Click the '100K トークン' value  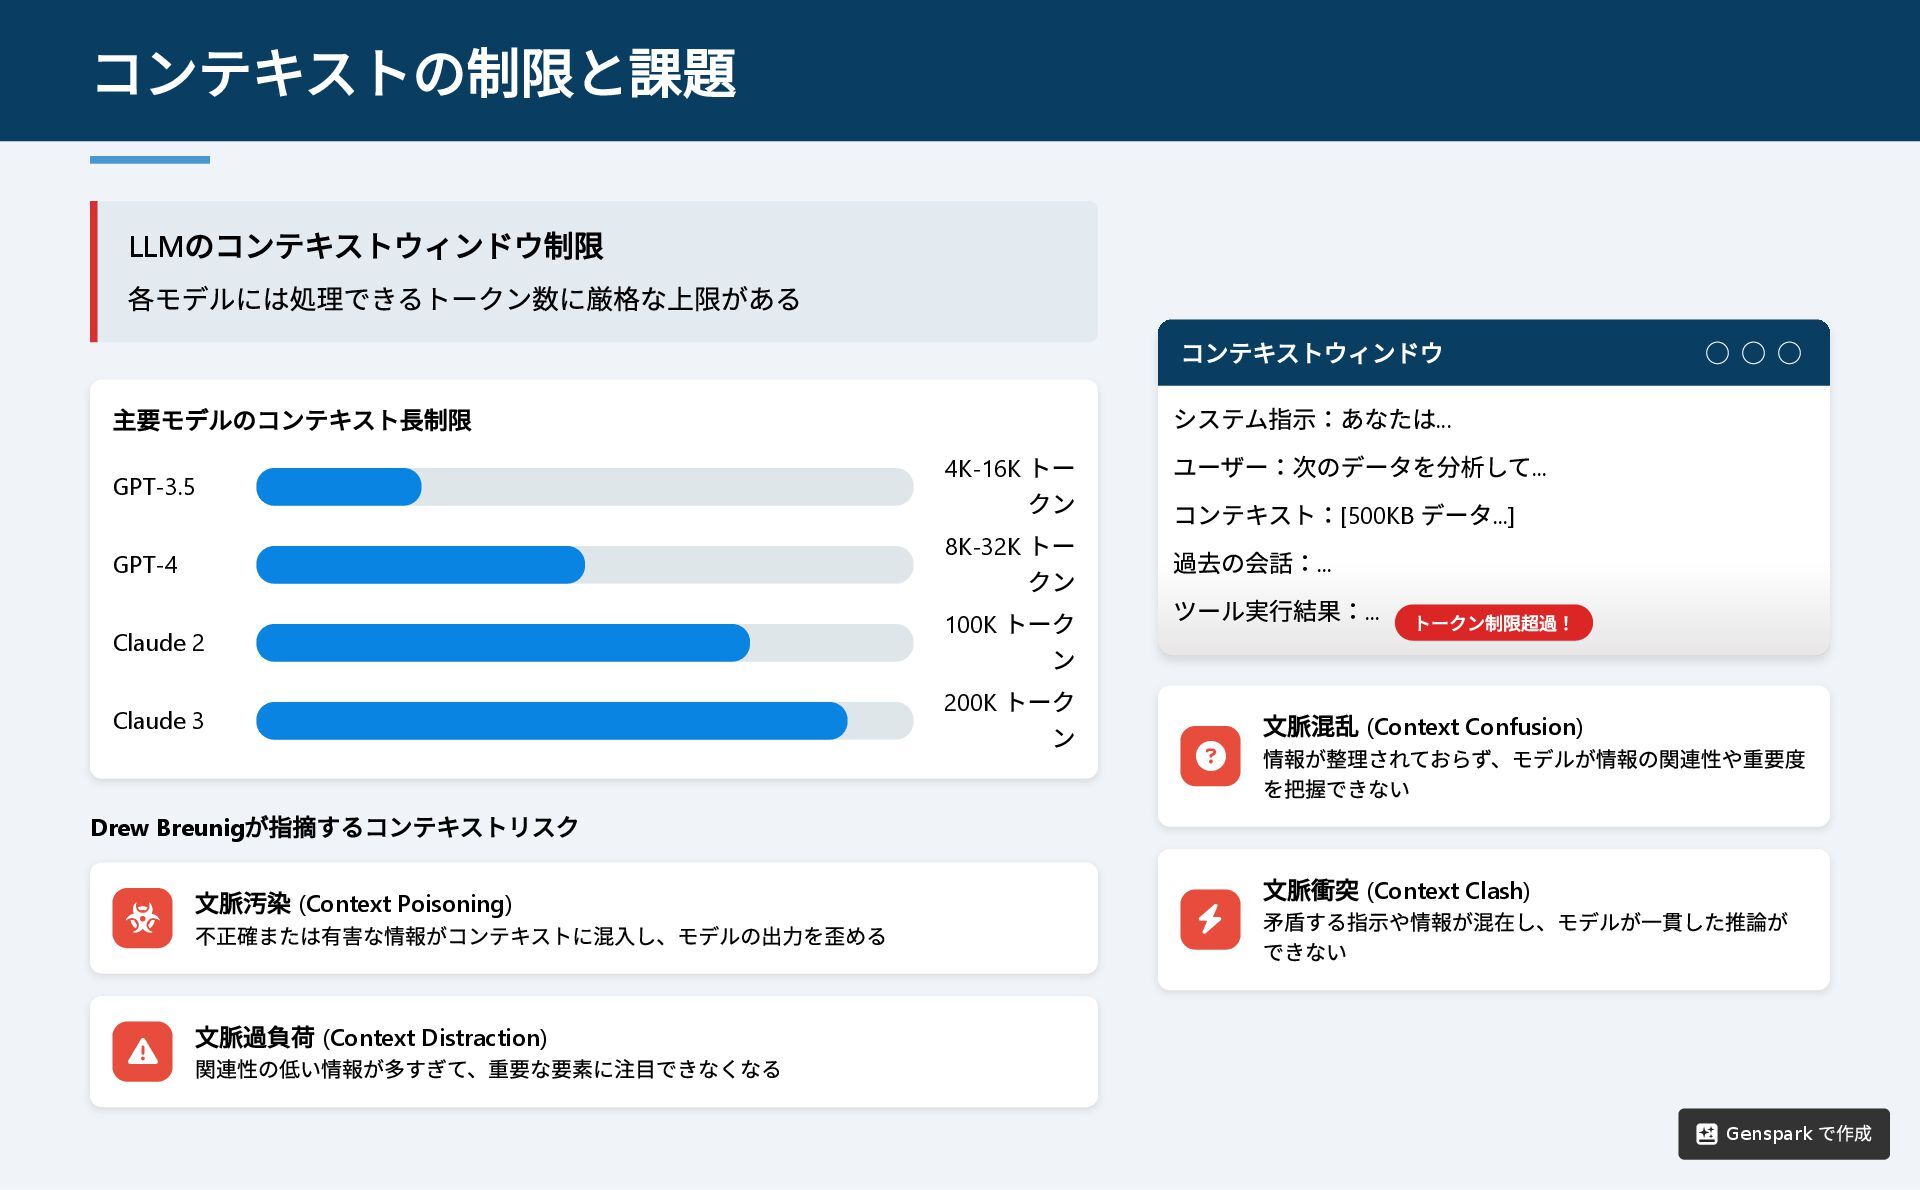(x=1009, y=642)
